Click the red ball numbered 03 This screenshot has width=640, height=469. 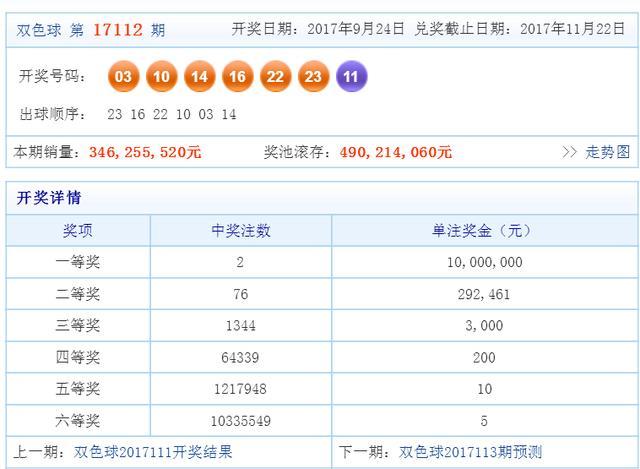123,76
